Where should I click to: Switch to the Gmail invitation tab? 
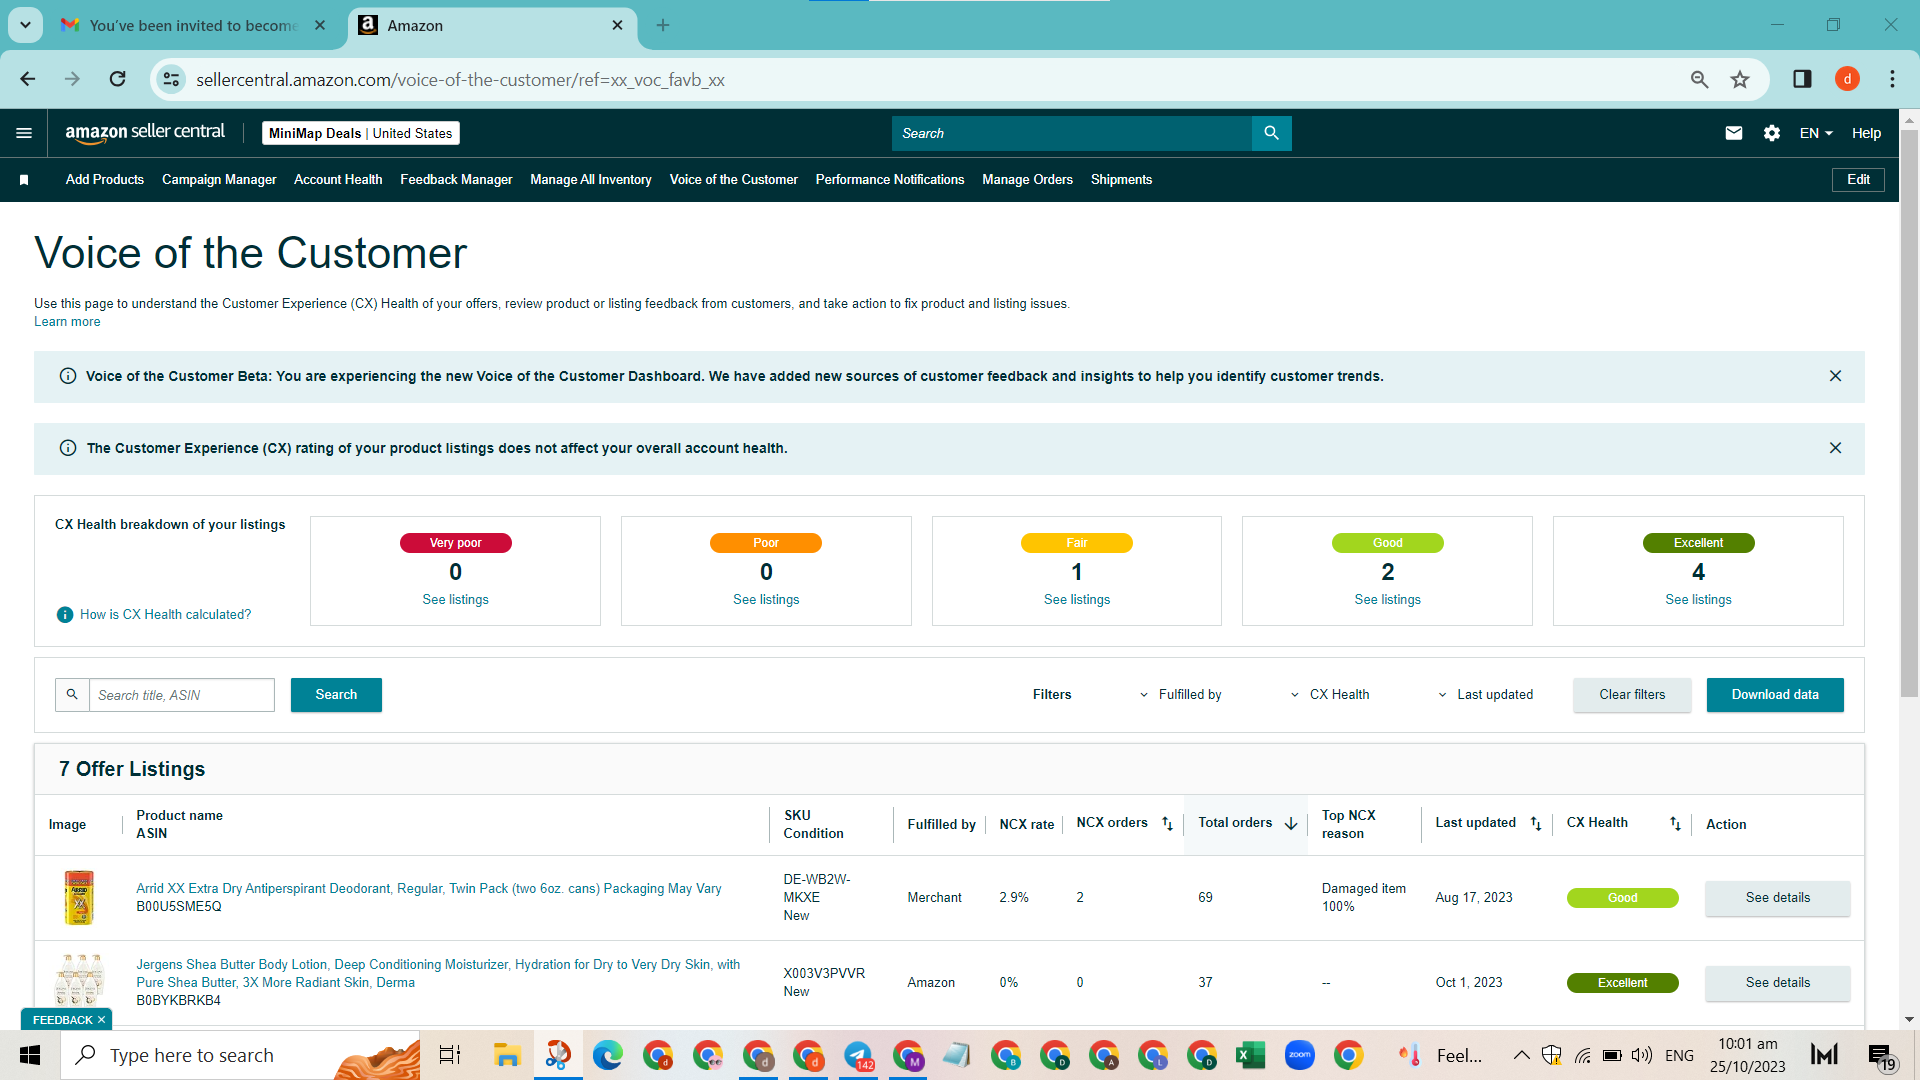(x=193, y=25)
